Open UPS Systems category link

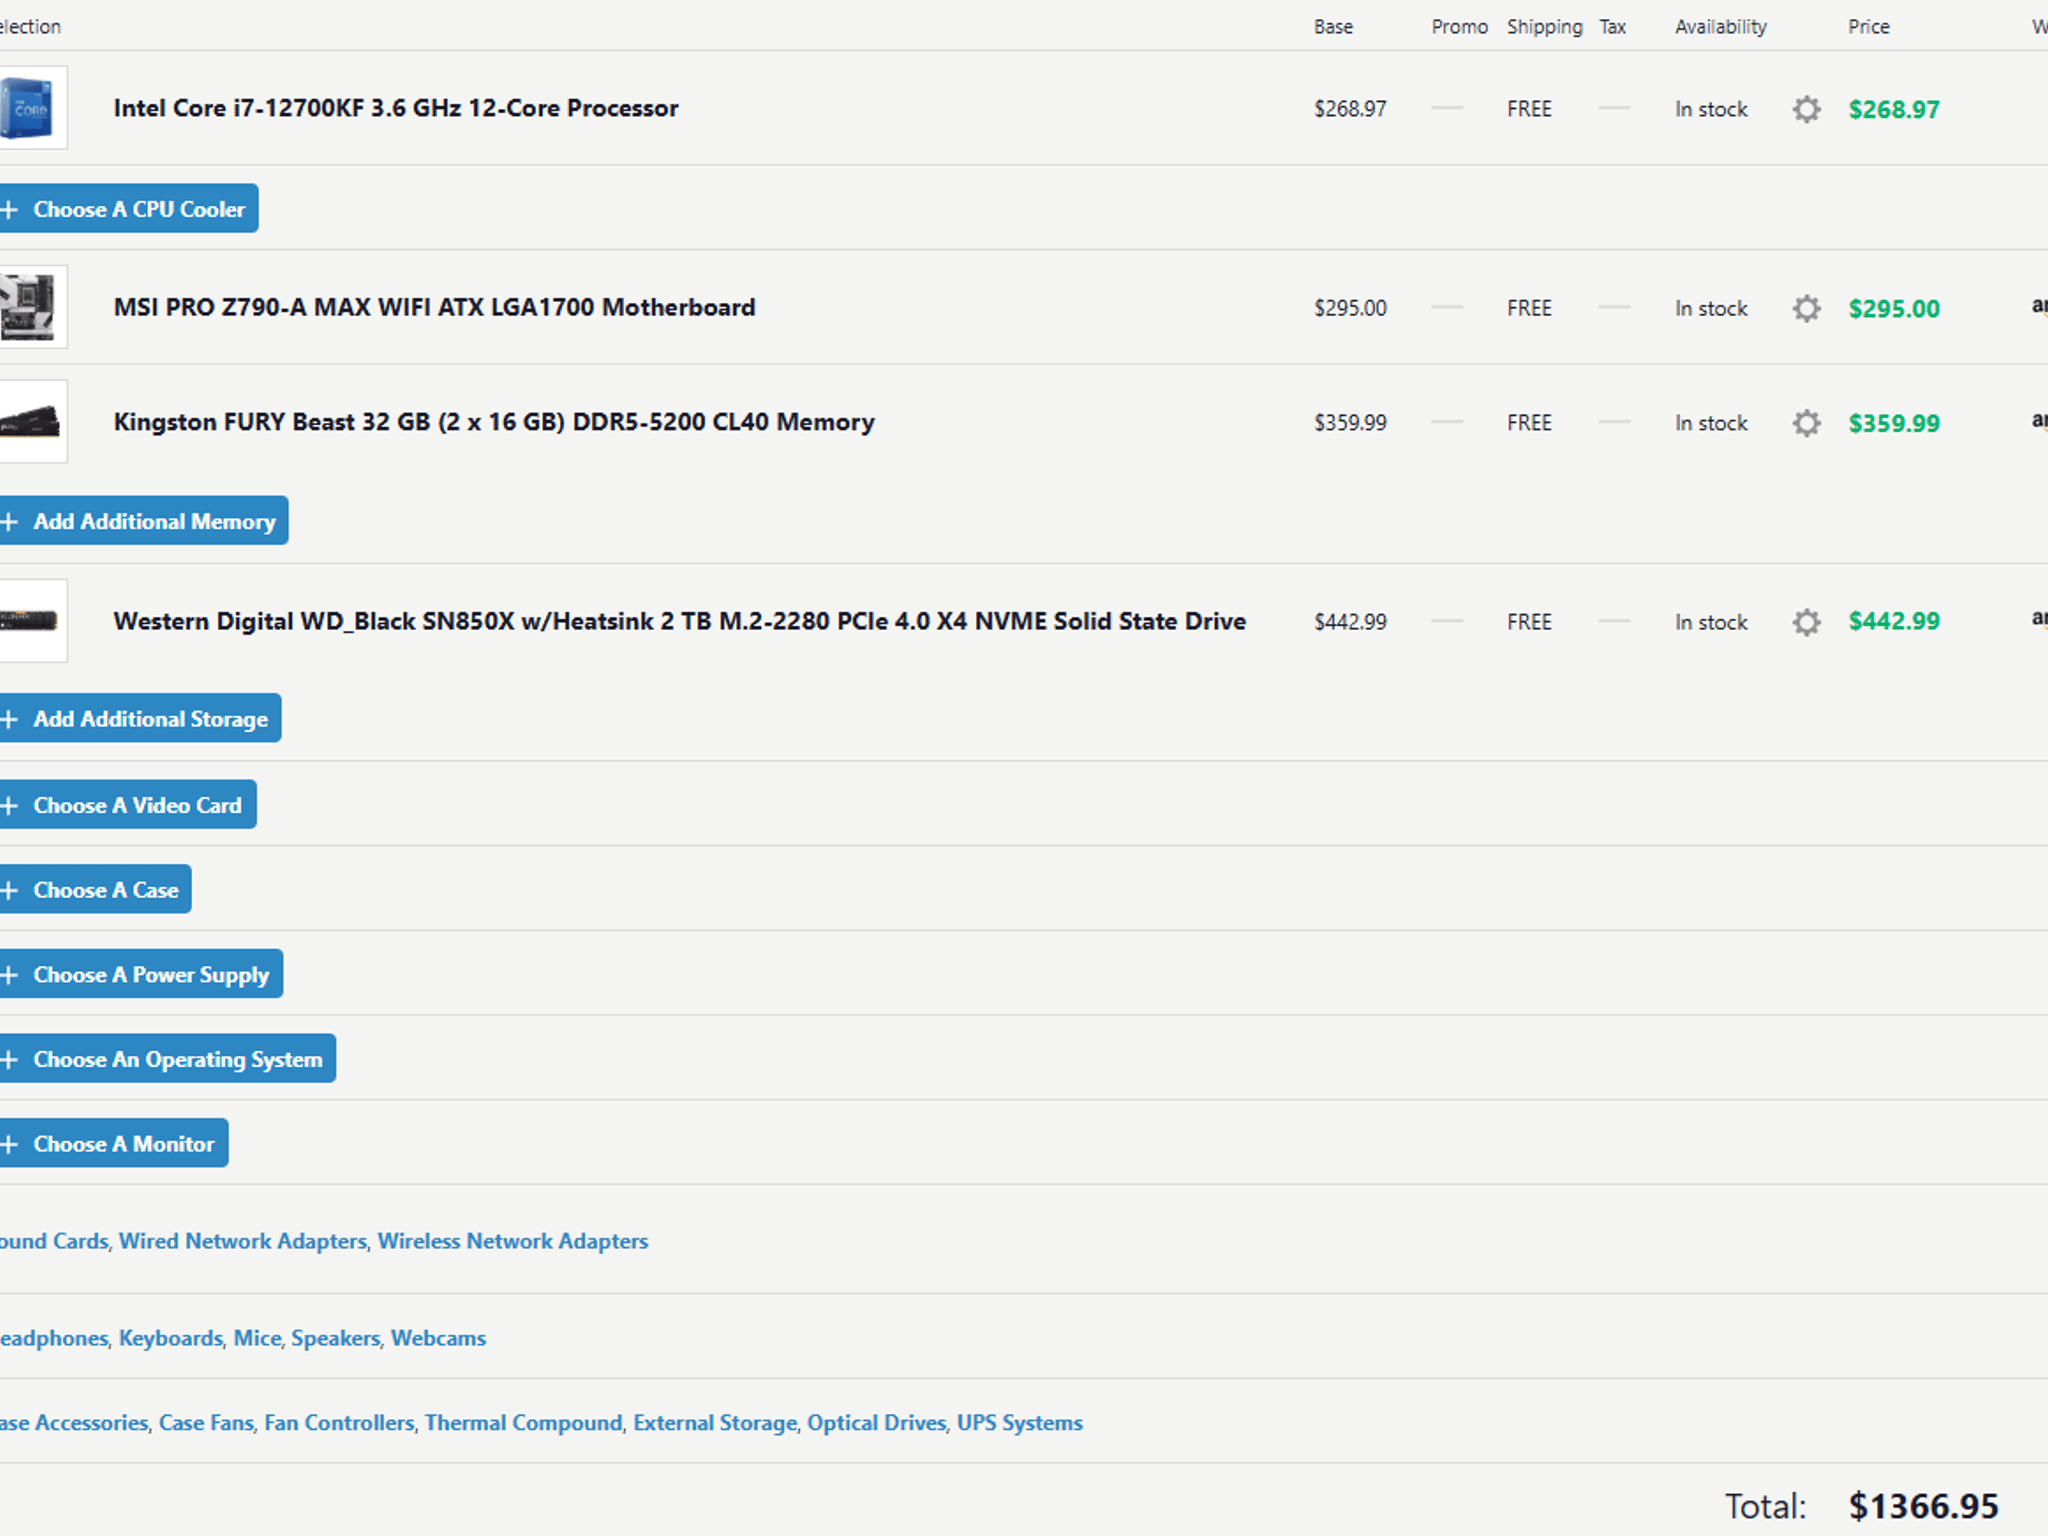click(x=1020, y=1423)
